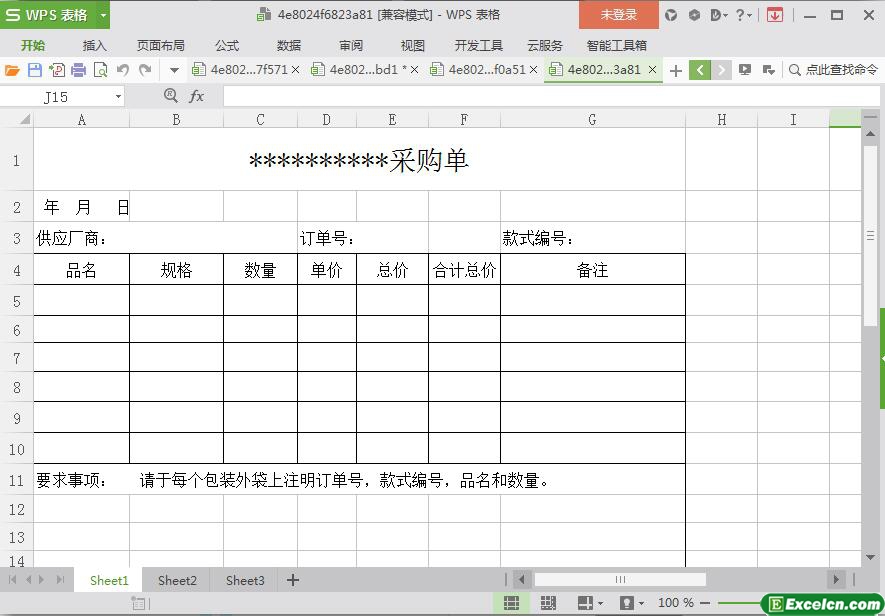The height and width of the screenshot is (616, 885).
Task: Click the zoom magnifier icon beside fx
Action: (170, 96)
